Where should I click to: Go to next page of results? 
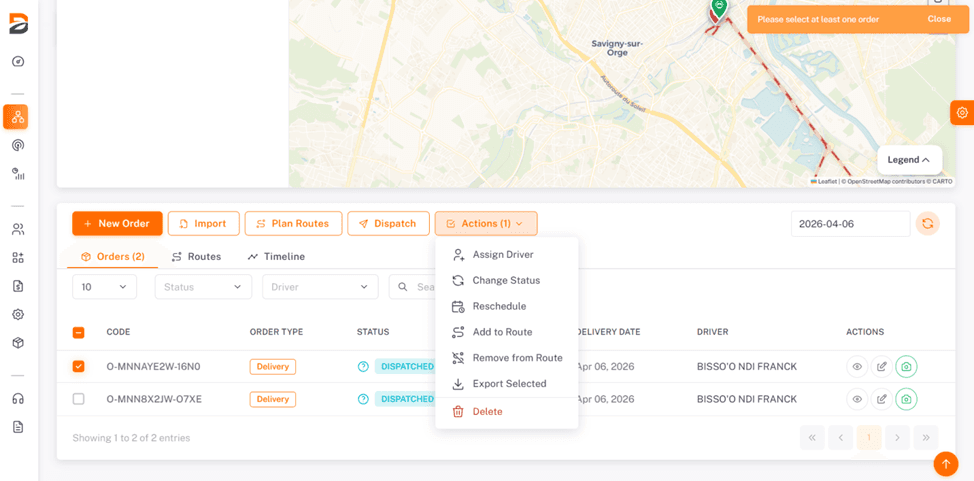(x=898, y=437)
